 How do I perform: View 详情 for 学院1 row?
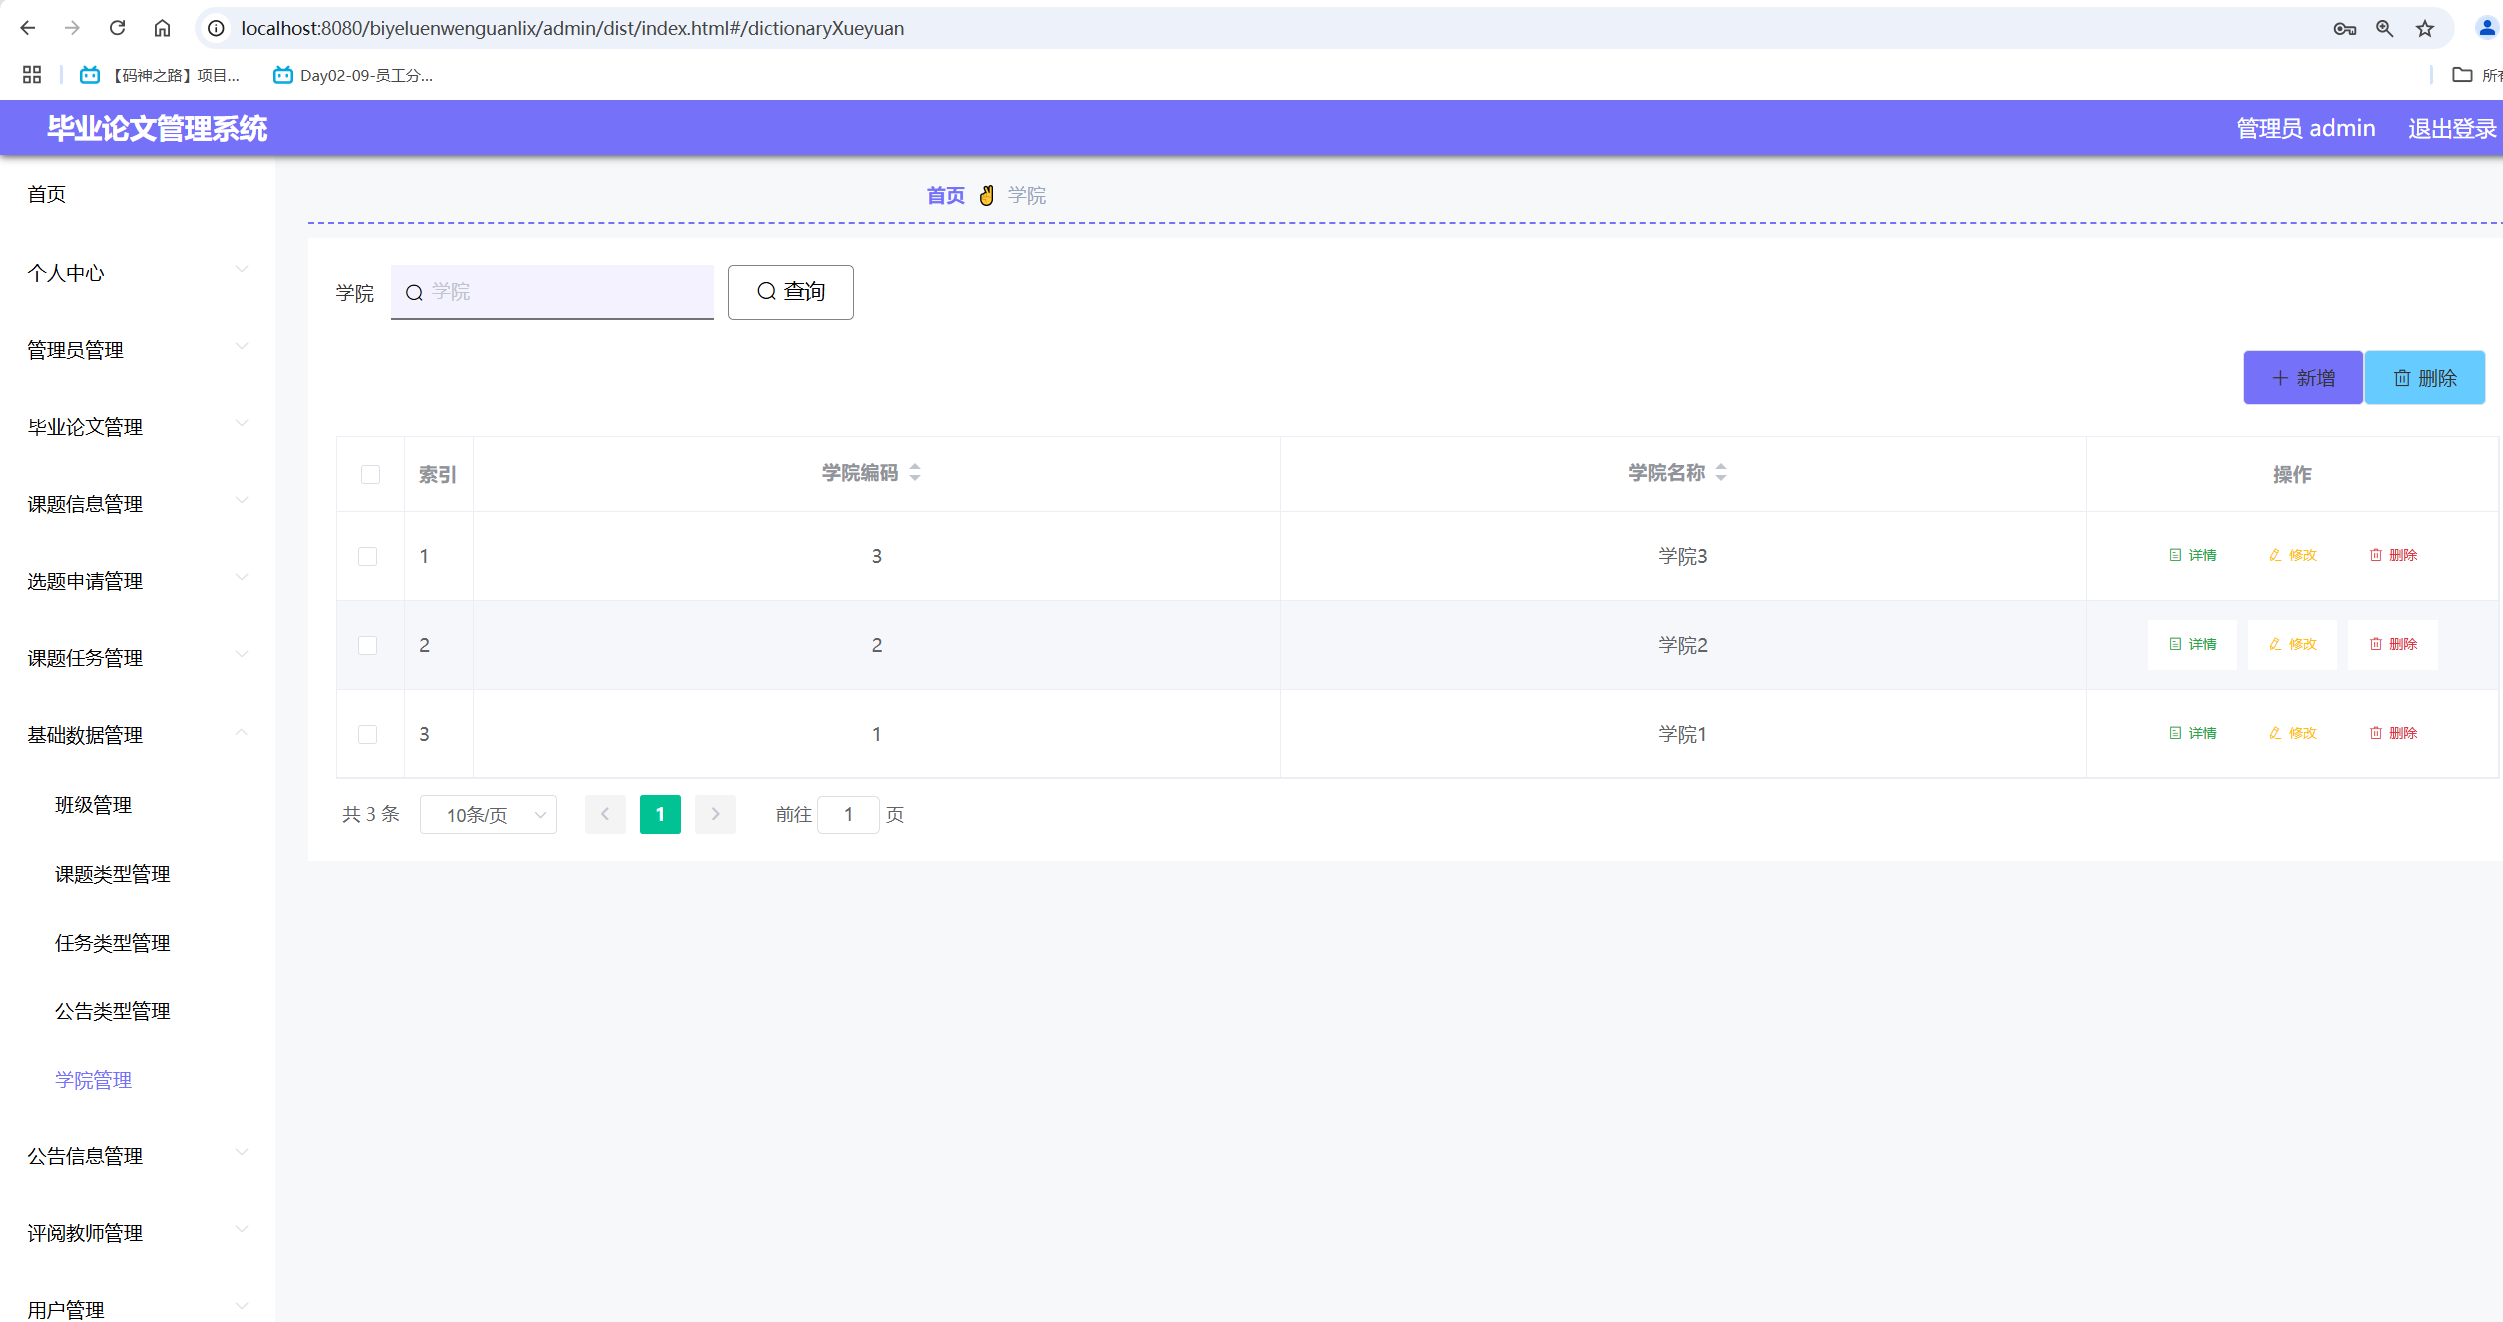click(x=2192, y=733)
